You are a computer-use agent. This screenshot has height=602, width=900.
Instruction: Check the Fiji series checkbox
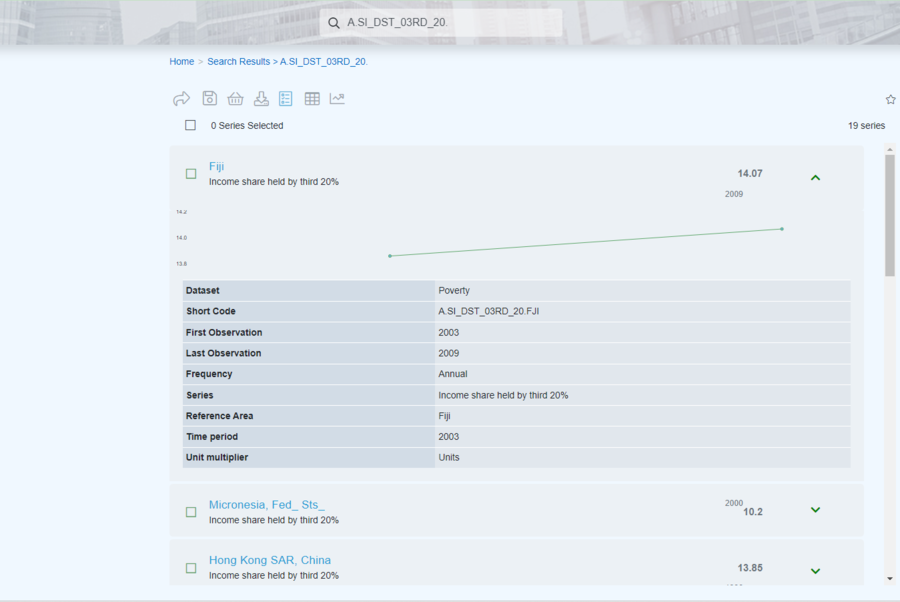[x=191, y=174]
